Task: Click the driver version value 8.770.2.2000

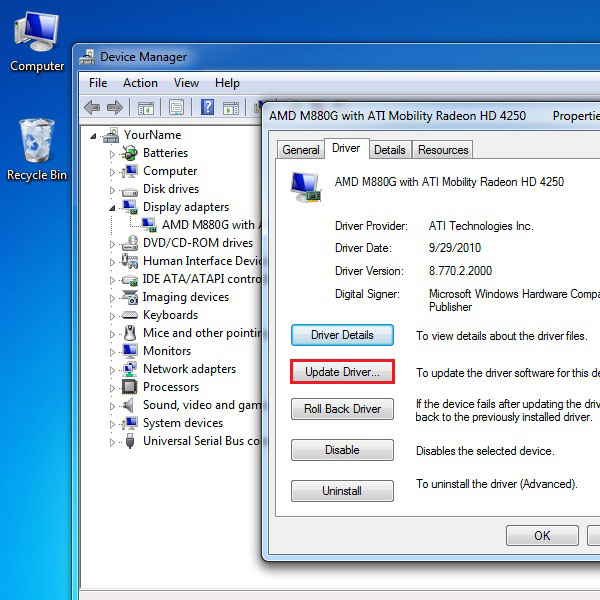Action: 460,271
